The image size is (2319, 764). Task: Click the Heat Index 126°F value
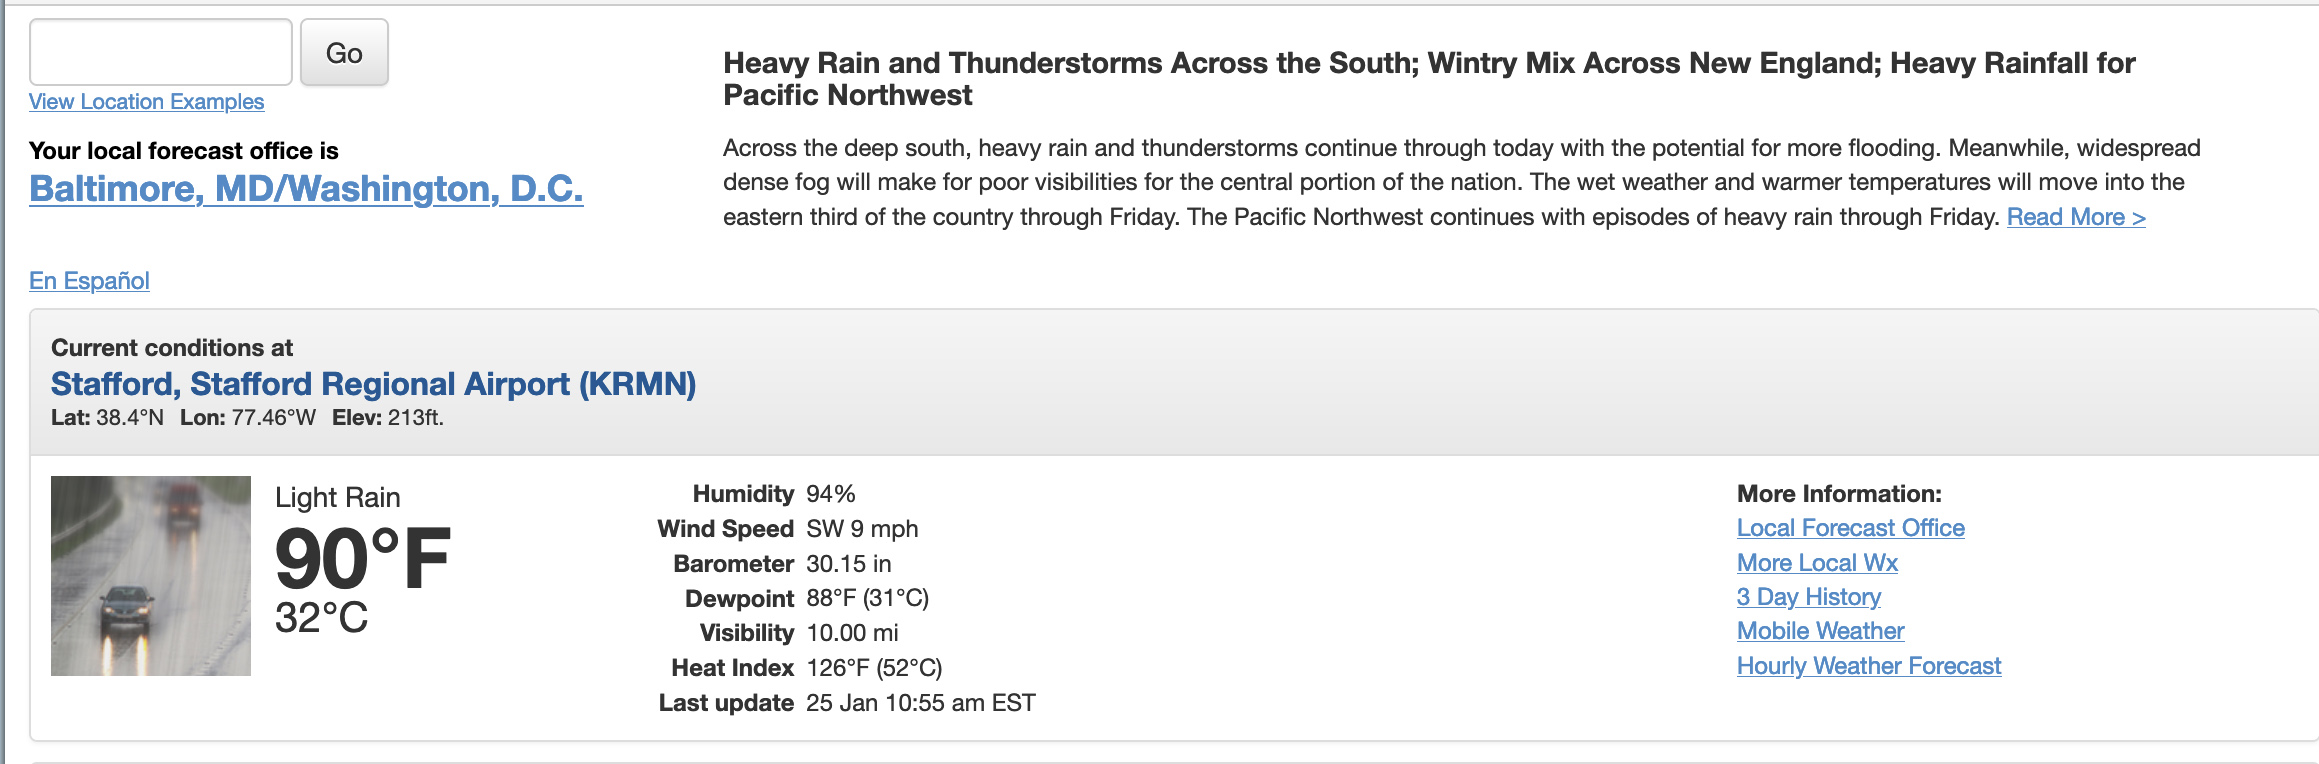click(874, 668)
